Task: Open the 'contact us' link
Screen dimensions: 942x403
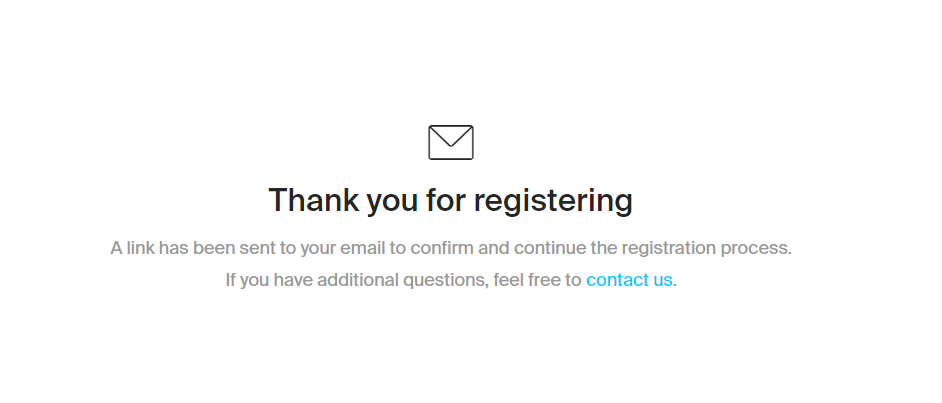Action: pos(629,280)
